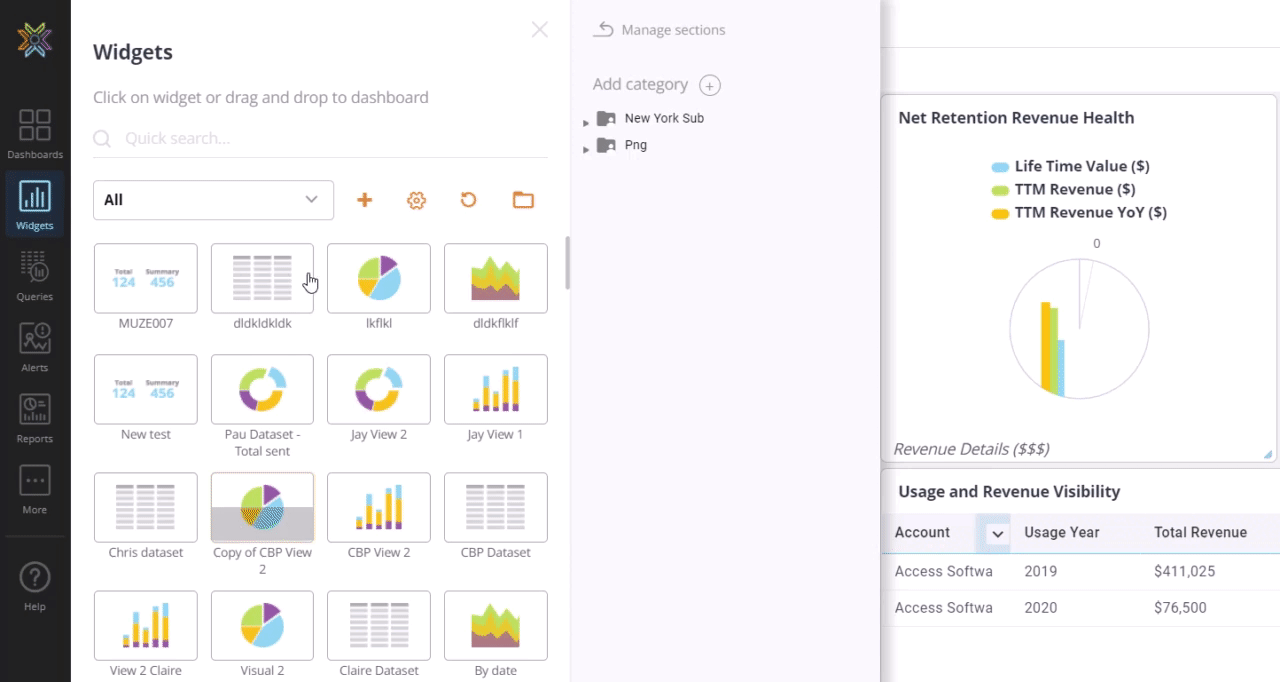
Task: Open widget settings gear icon
Action: coord(417,200)
